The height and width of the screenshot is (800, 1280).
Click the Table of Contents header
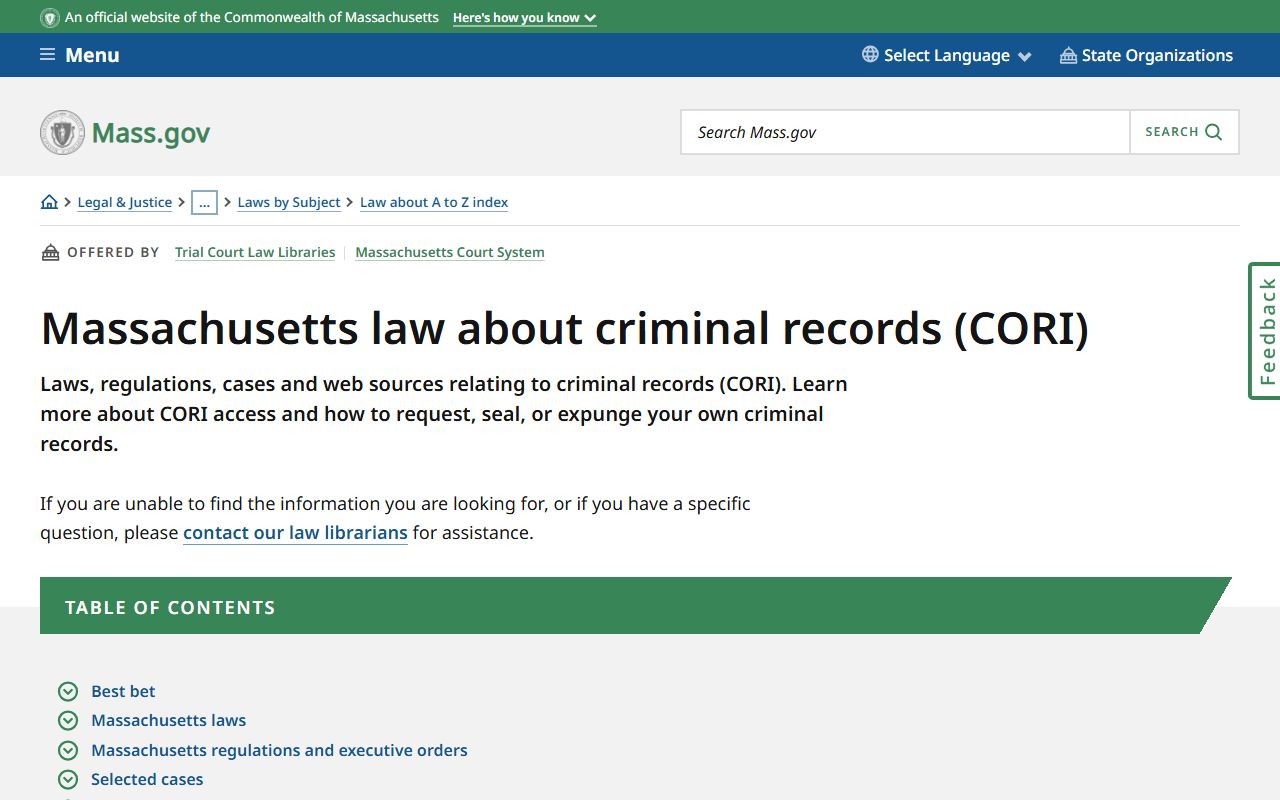(x=636, y=606)
